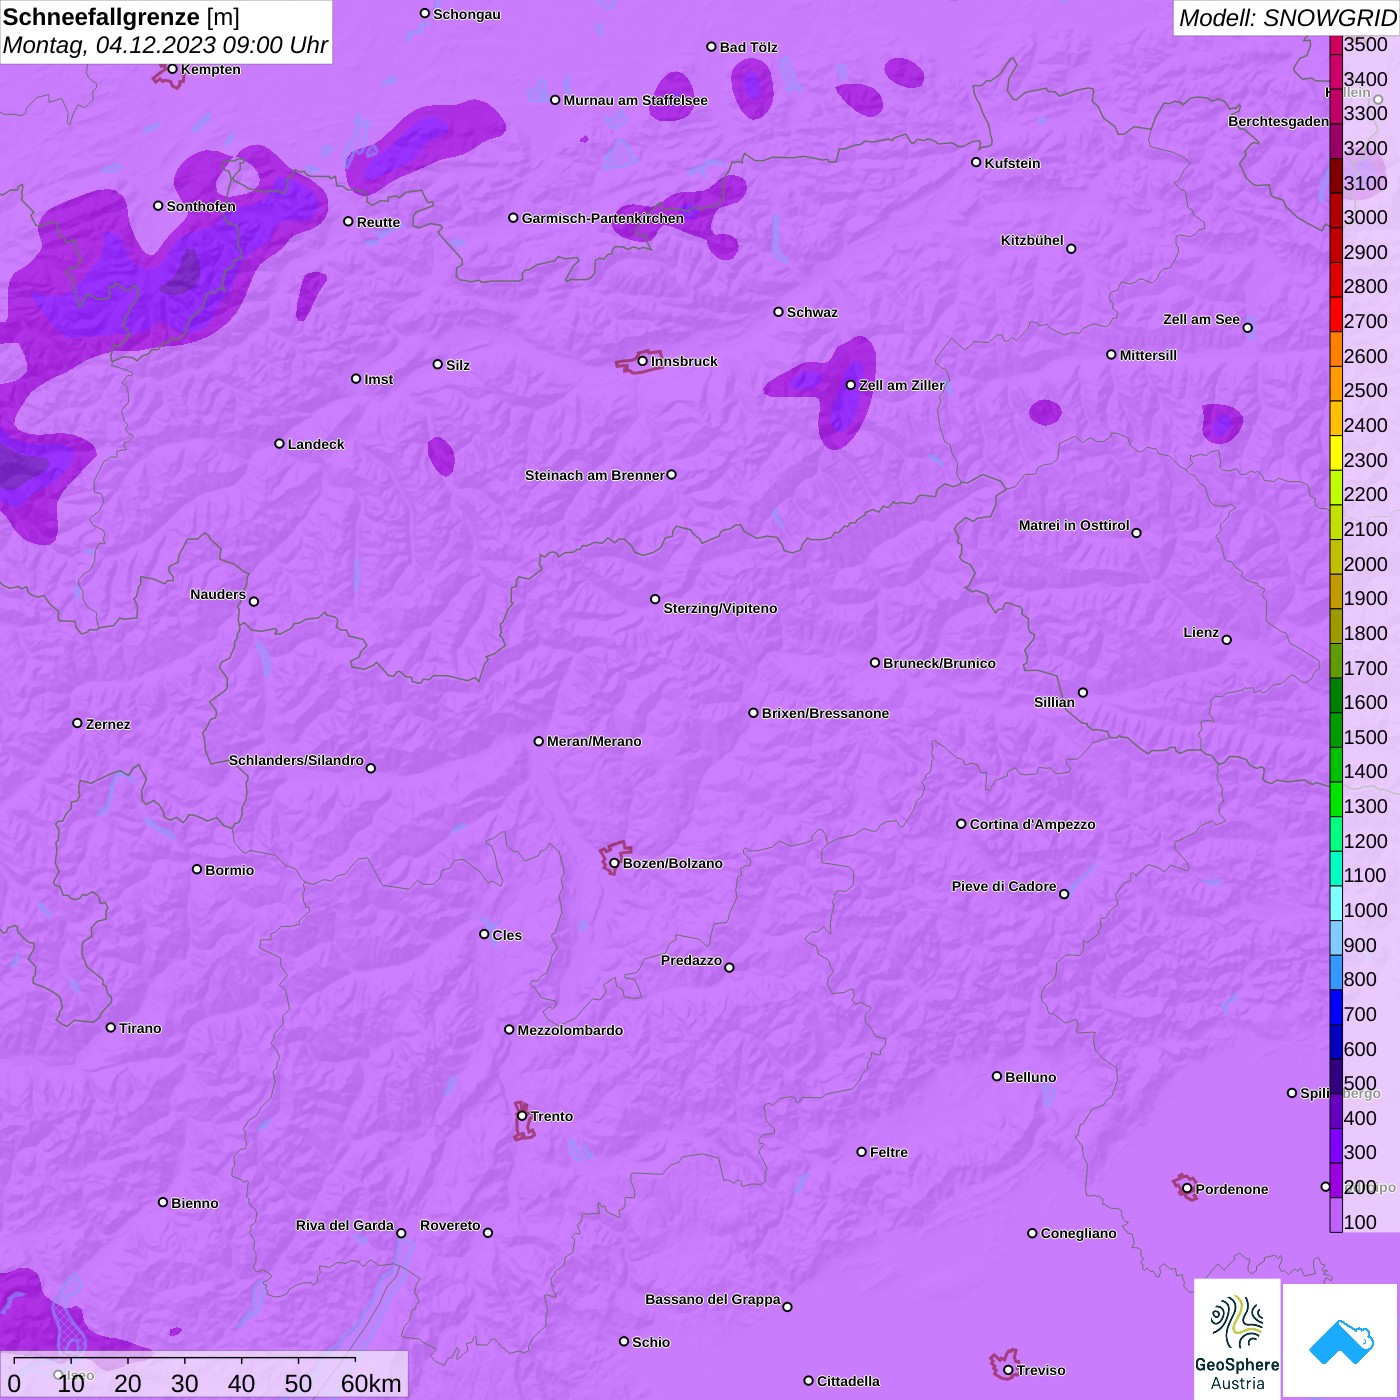Viewport: 1400px width, 1400px height.
Task: Click the Reutte label
Action: 378,222
